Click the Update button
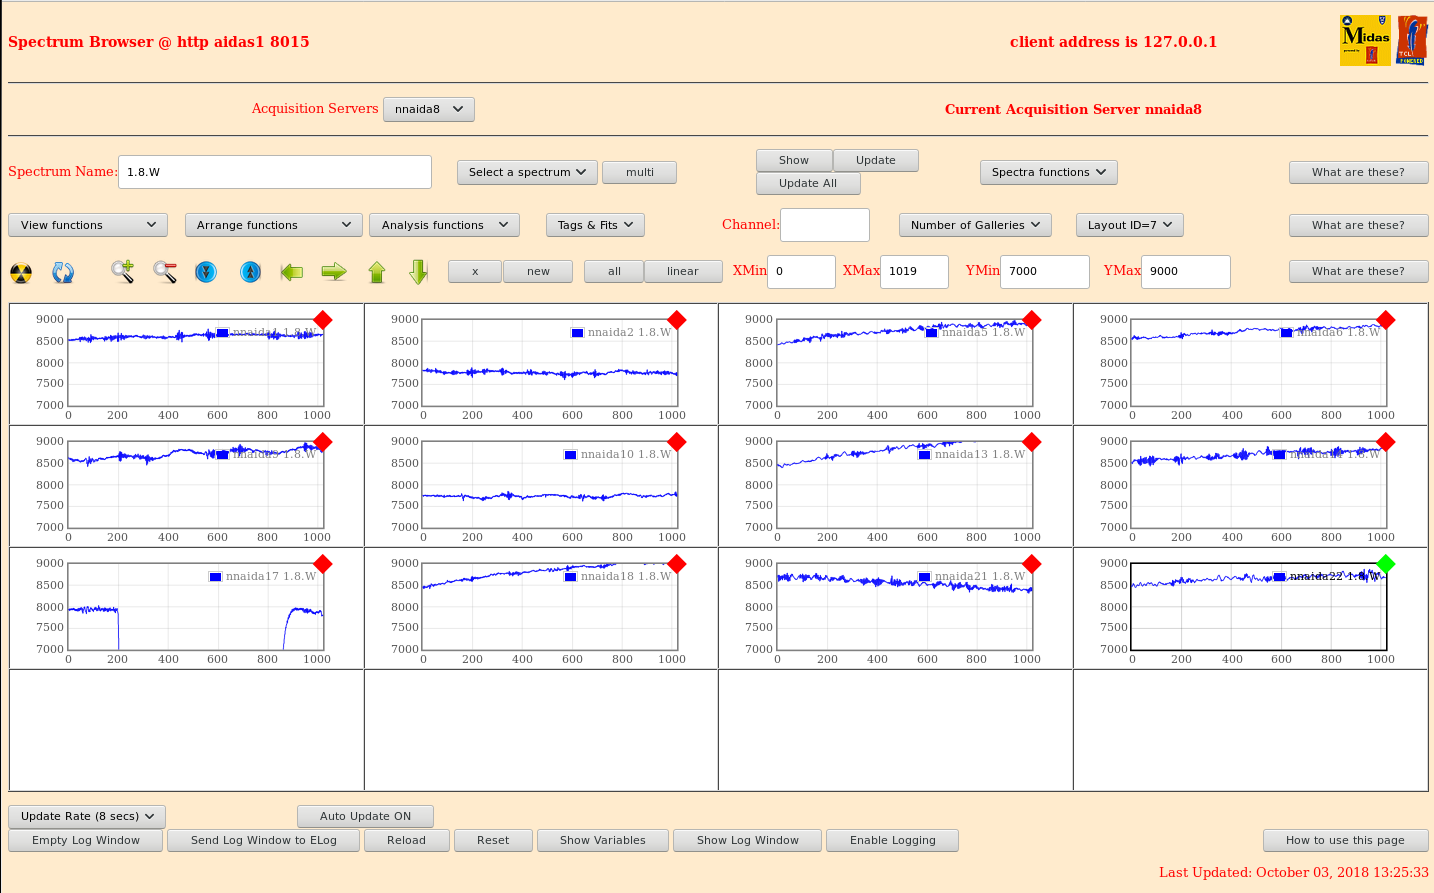1434x893 pixels. (876, 160)
